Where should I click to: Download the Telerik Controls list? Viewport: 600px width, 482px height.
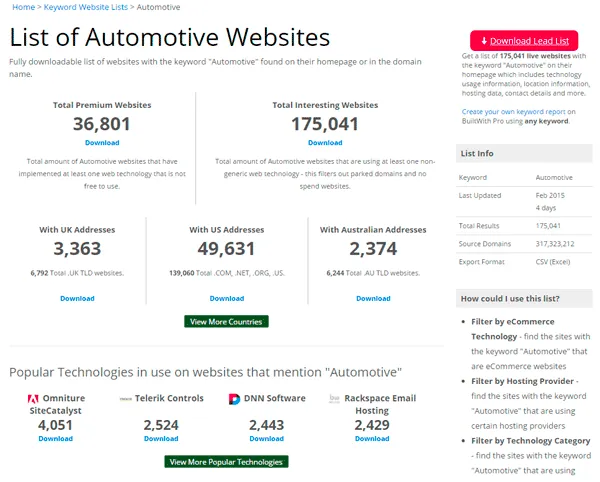pyautogui.click(x=161, y=438)
